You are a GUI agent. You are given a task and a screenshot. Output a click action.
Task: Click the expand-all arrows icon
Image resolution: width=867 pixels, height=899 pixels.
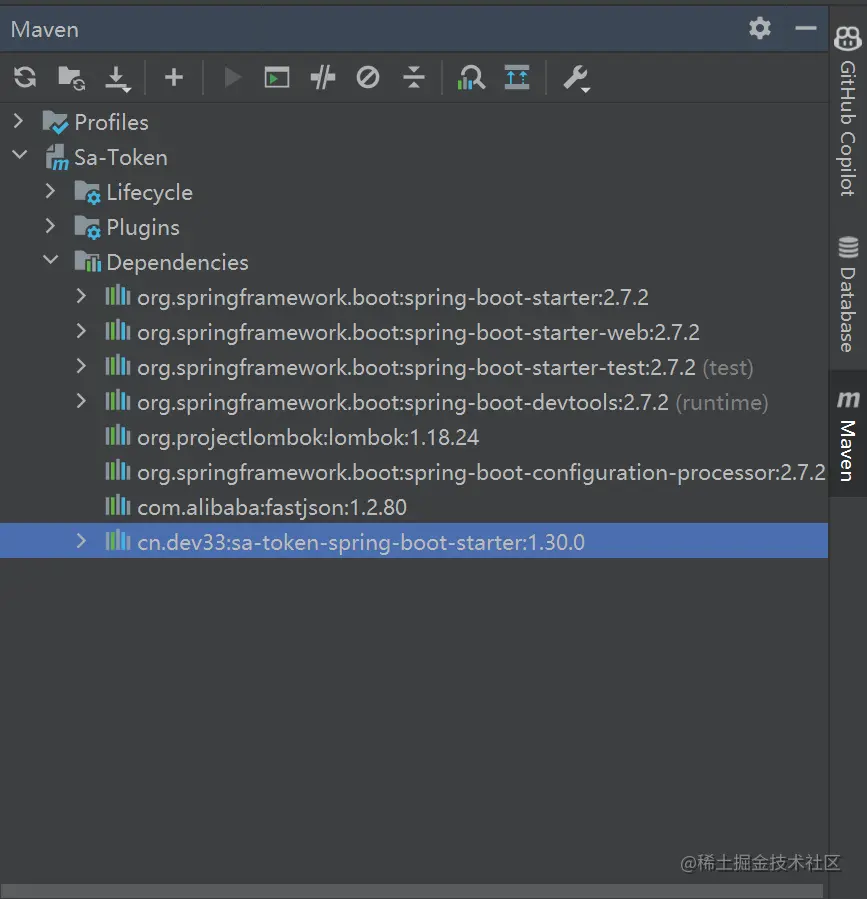pos(517,77)
